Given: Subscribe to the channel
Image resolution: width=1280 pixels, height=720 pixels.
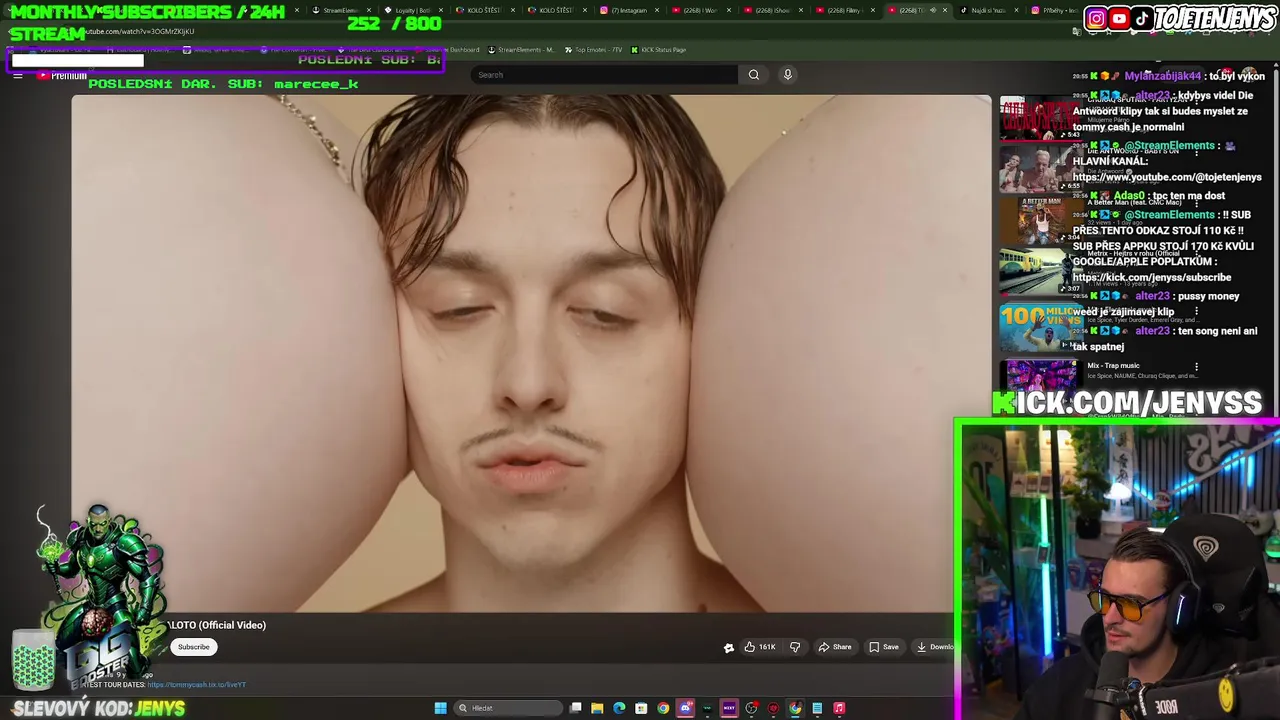Looking at the screenshot, I should (x=194, y=647).
